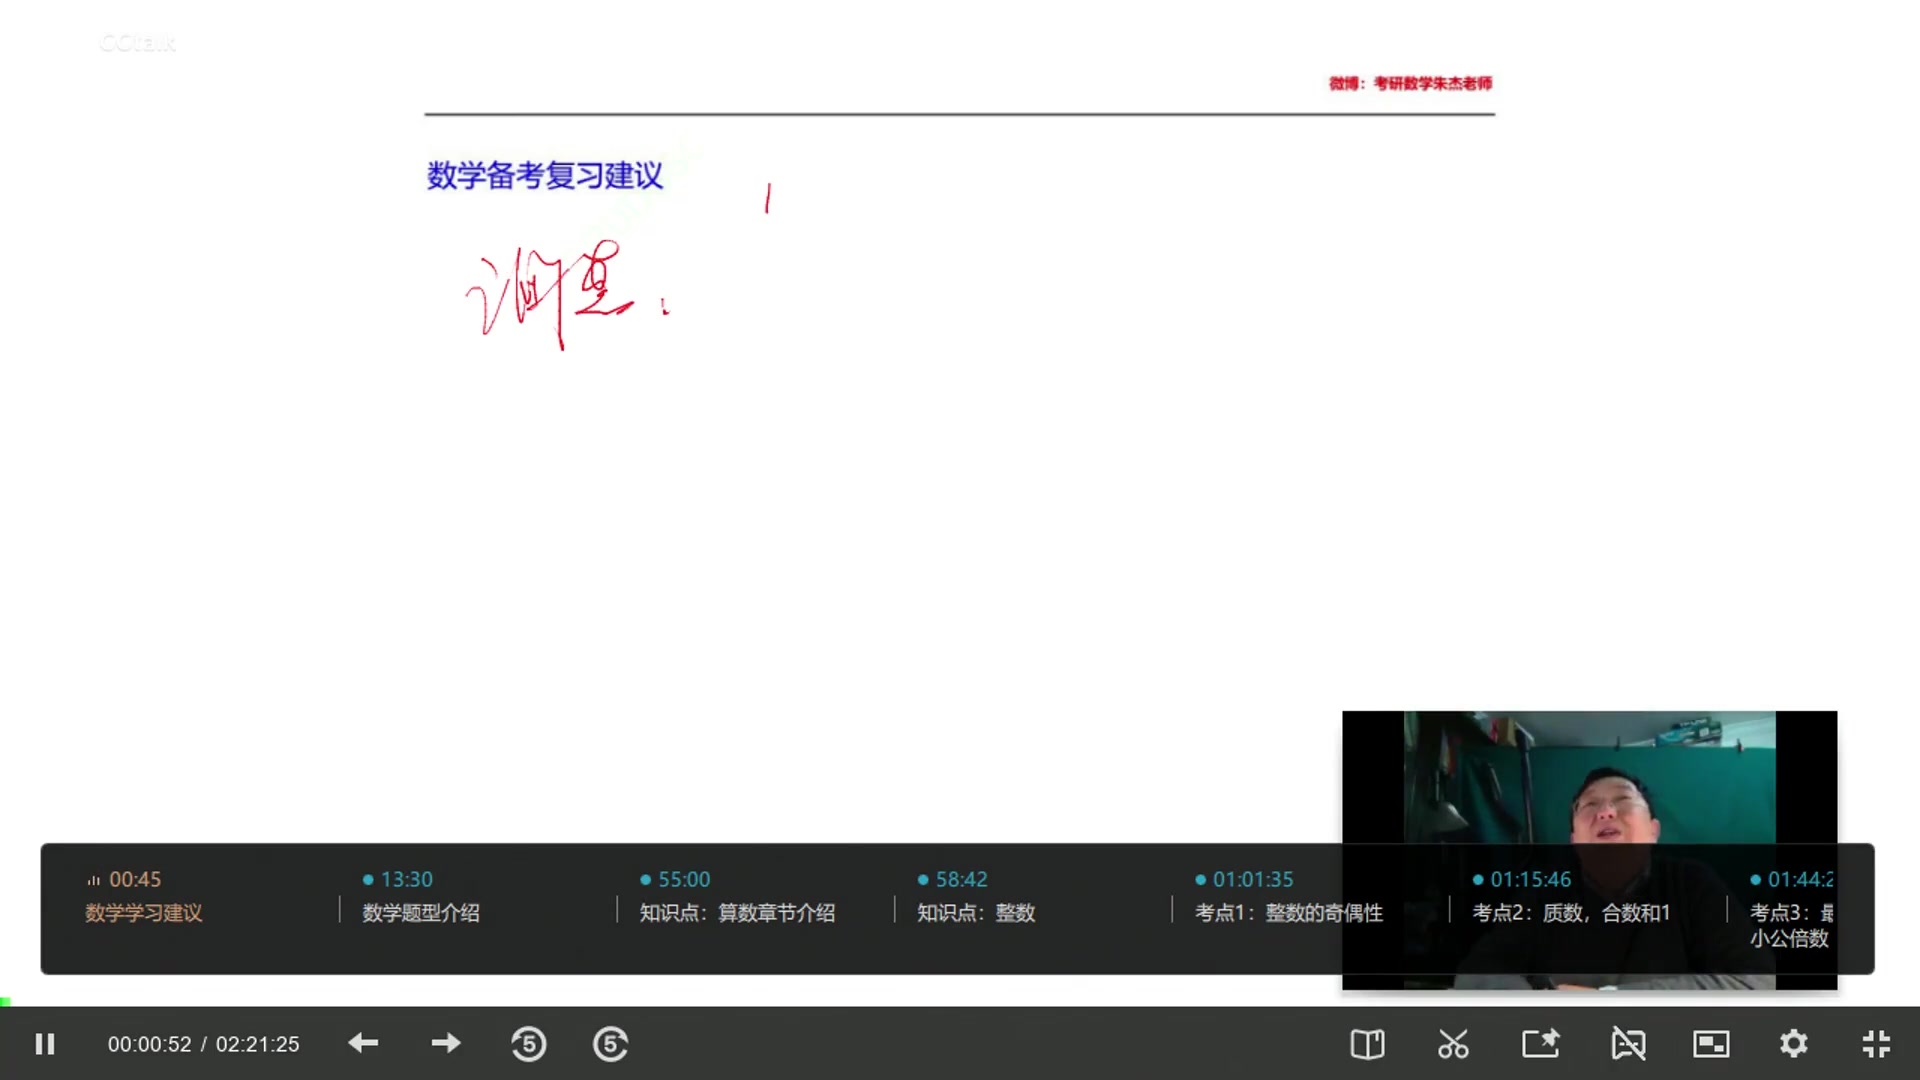1920x1080 pixels.
Task: Enable the disabled danmaku comments
Action: (1628, 1043)
